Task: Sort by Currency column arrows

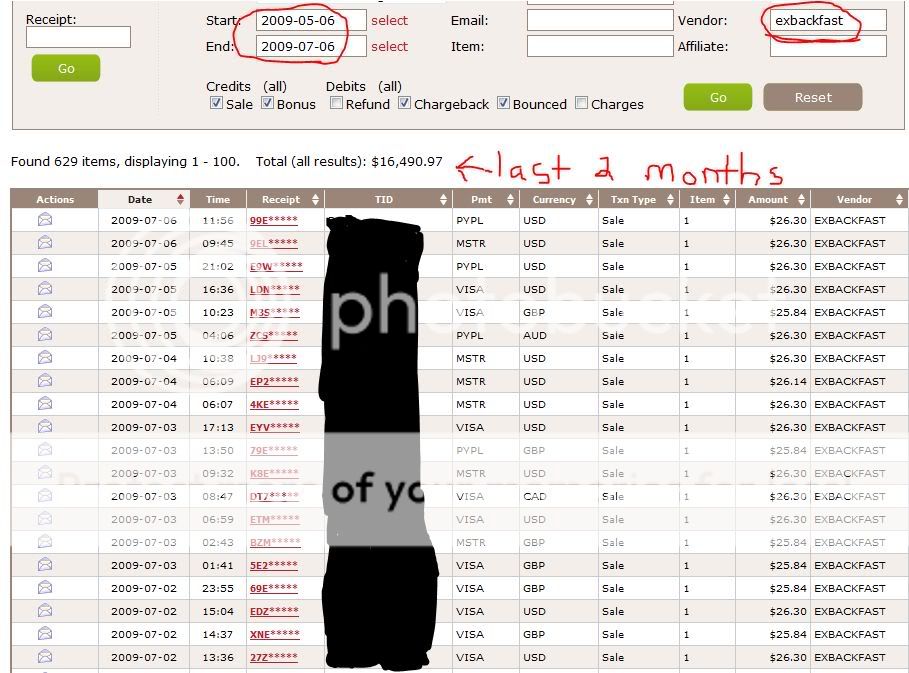Action: pos(589,199)
